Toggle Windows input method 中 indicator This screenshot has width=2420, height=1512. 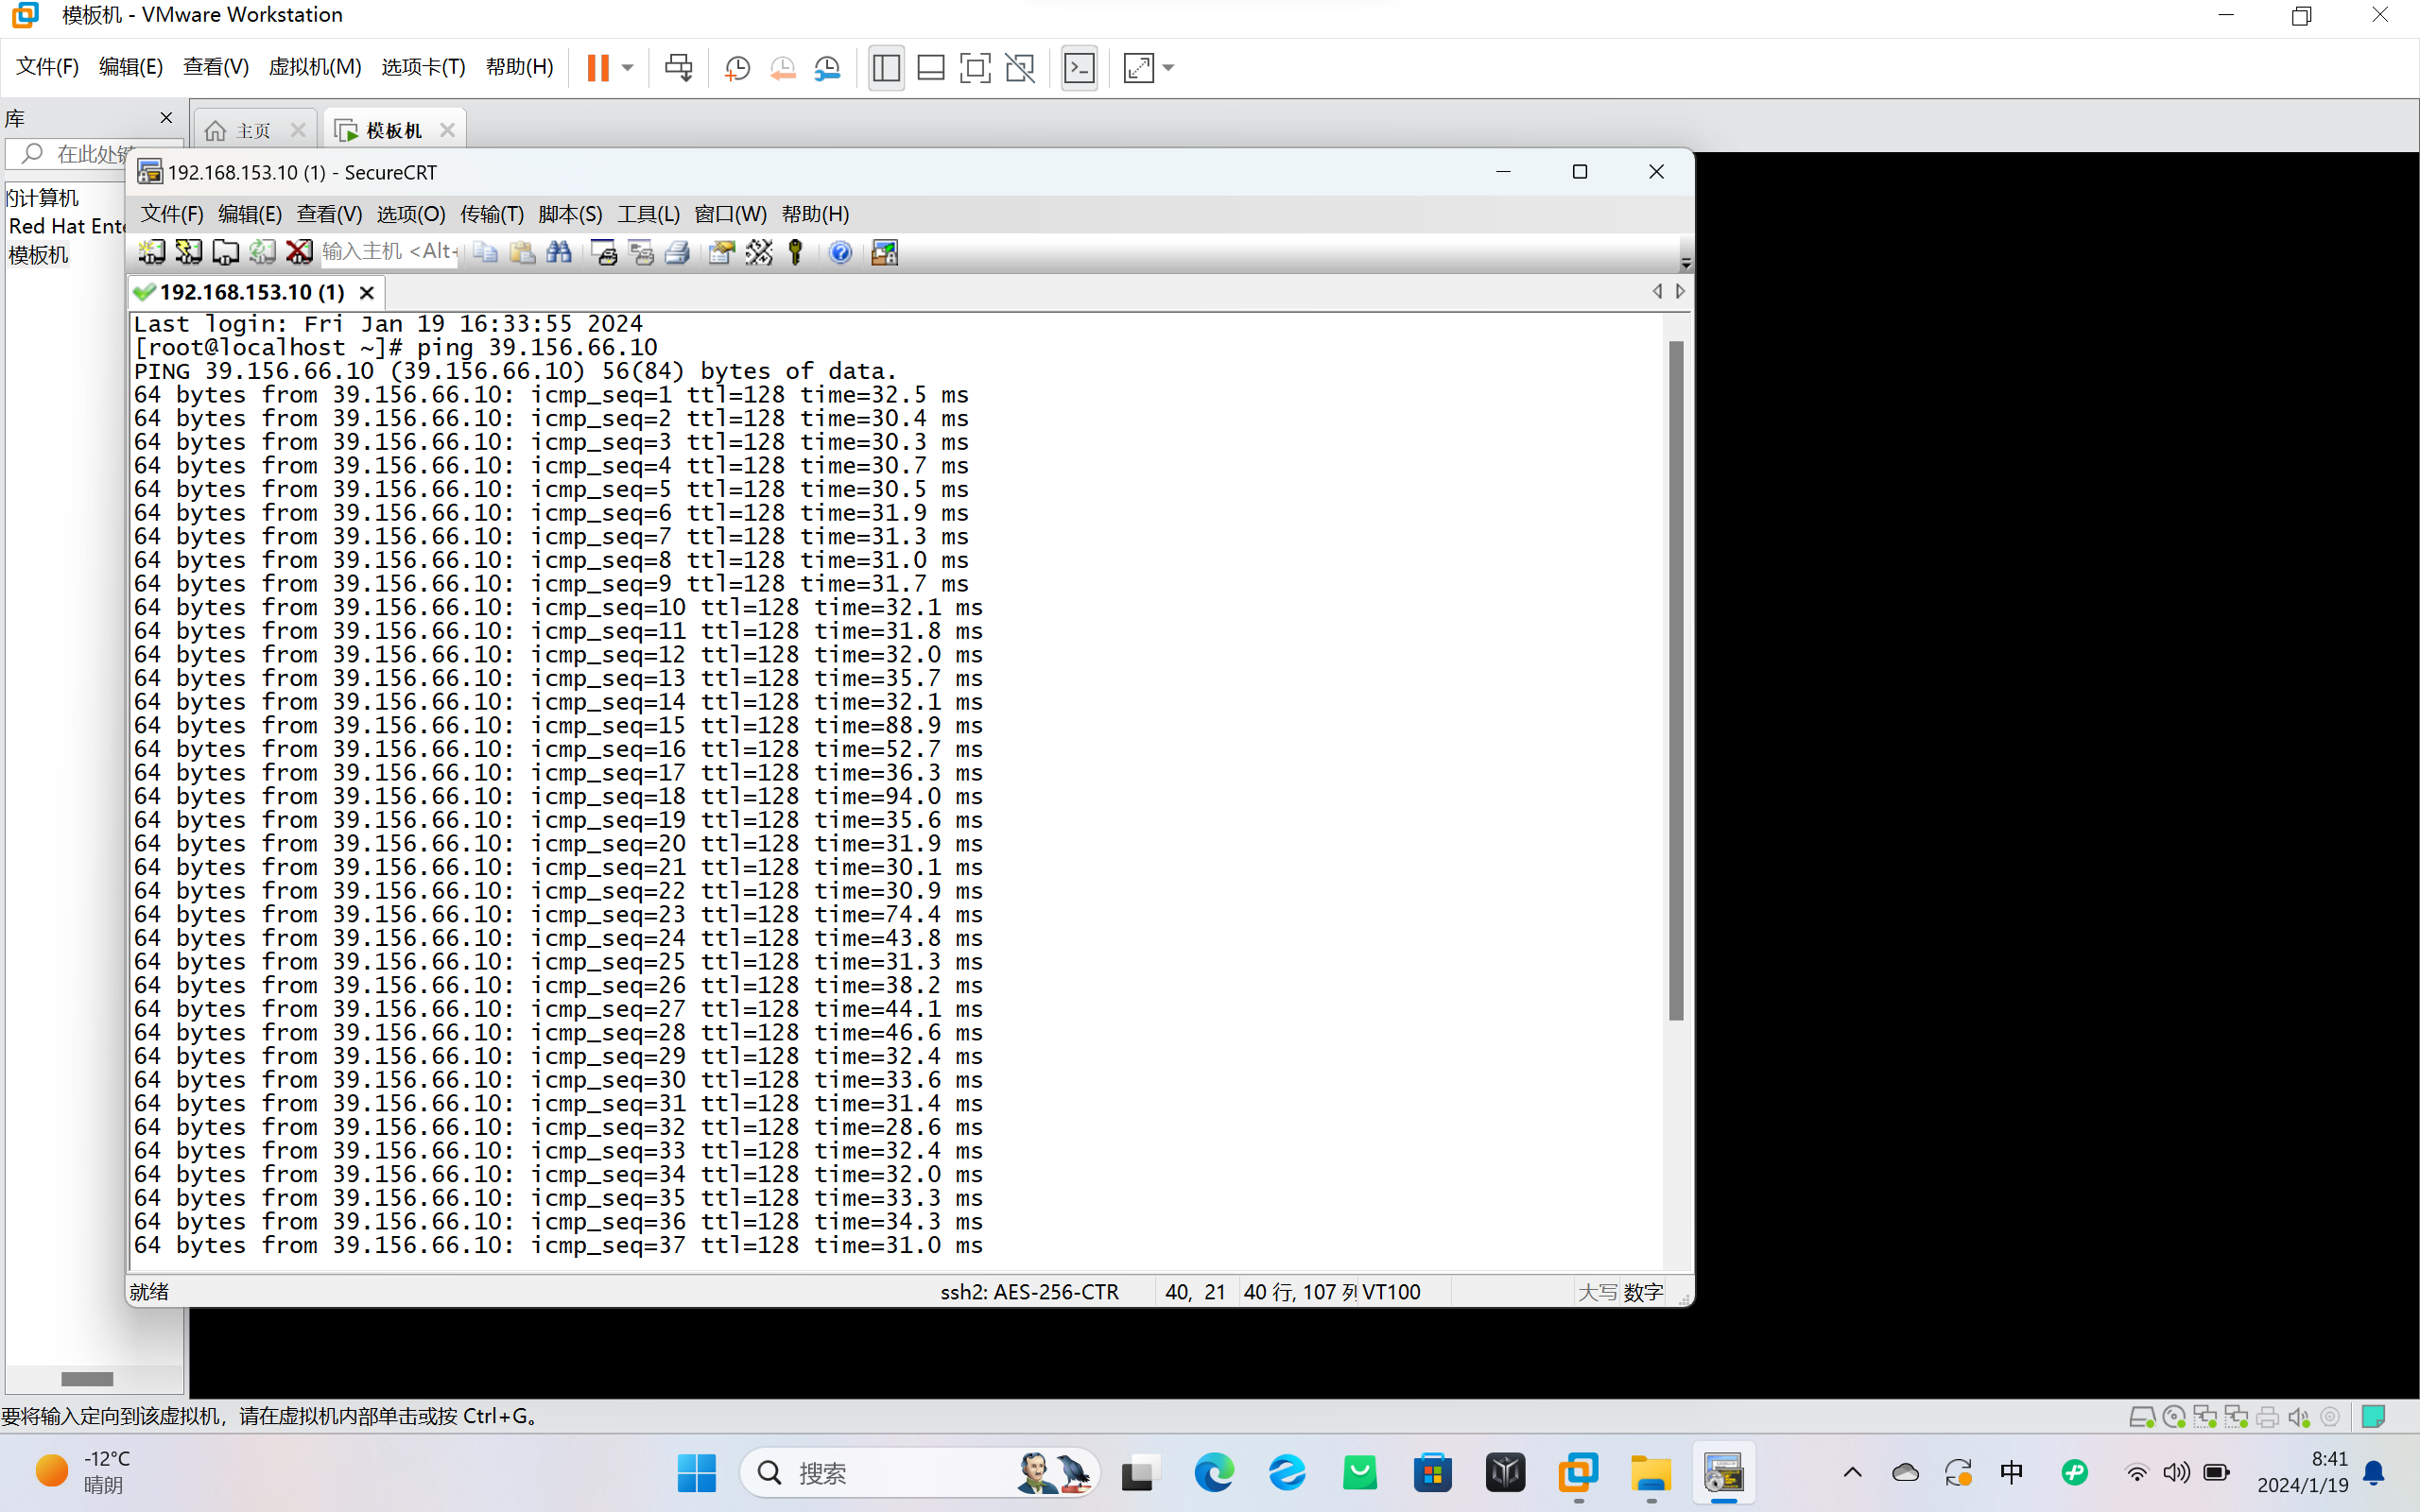[x=2011, y=1472]
